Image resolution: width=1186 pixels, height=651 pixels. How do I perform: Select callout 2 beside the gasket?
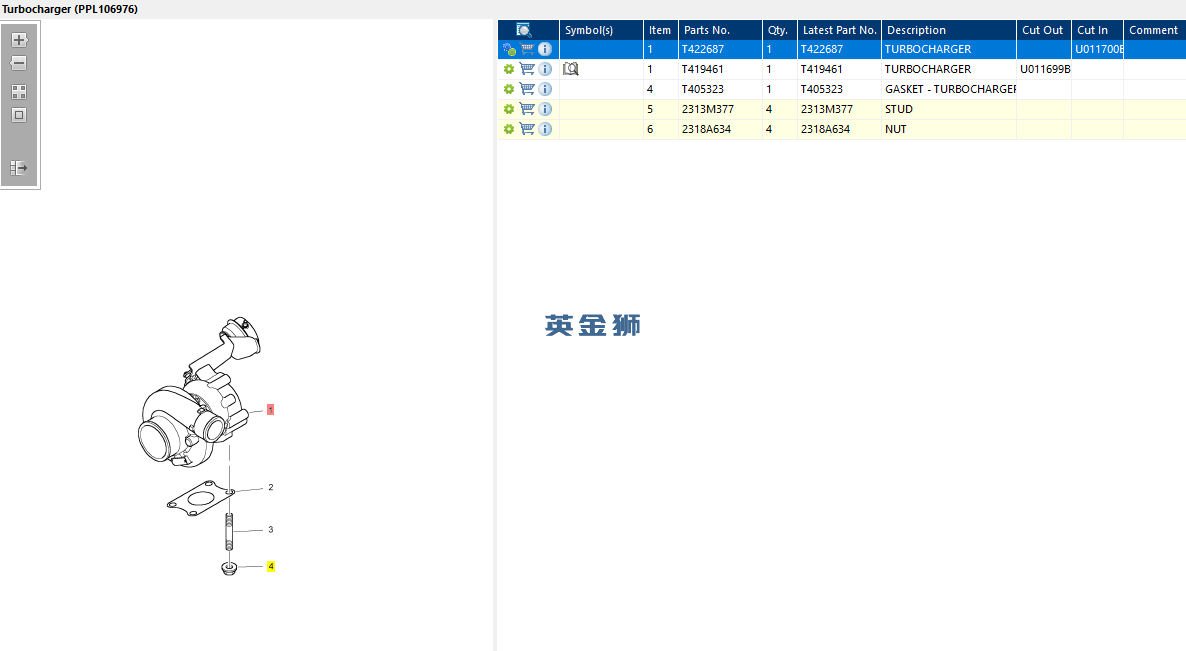(x=271, y=488)
